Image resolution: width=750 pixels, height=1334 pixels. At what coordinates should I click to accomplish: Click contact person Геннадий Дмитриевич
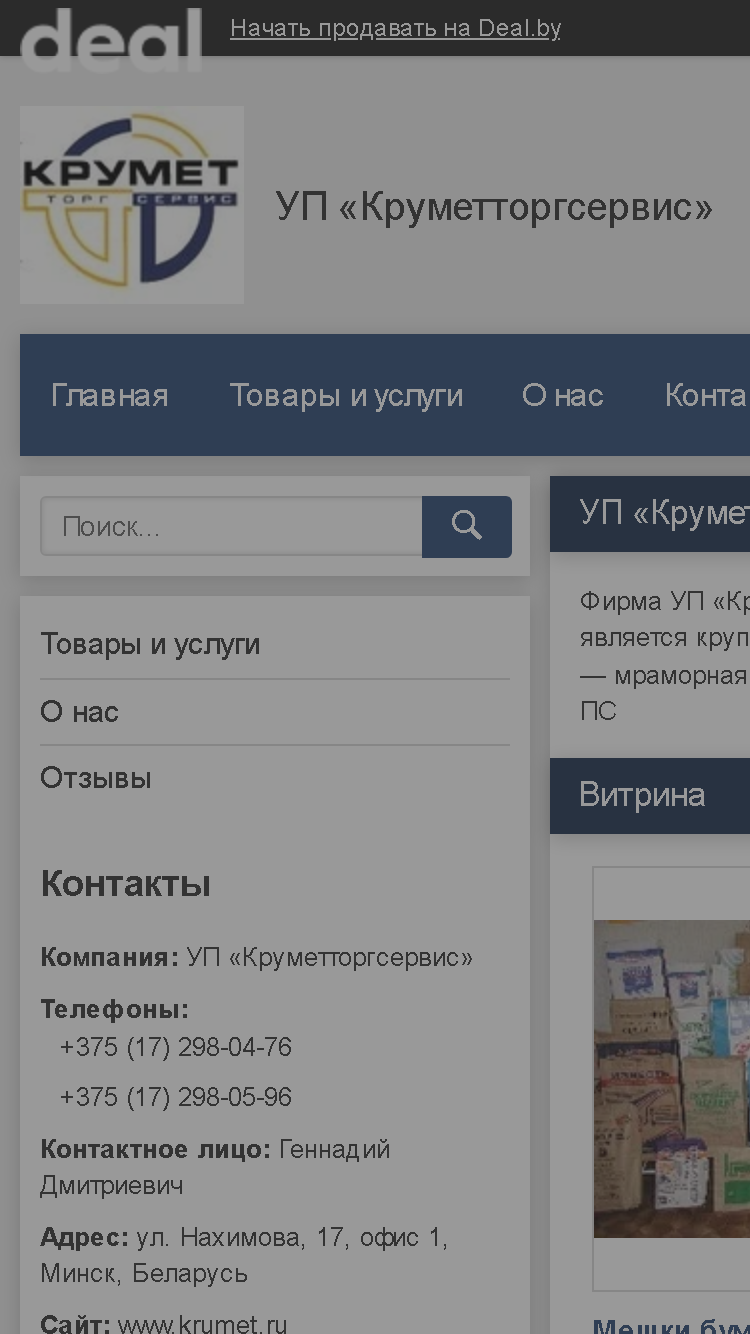(215, 1168)
